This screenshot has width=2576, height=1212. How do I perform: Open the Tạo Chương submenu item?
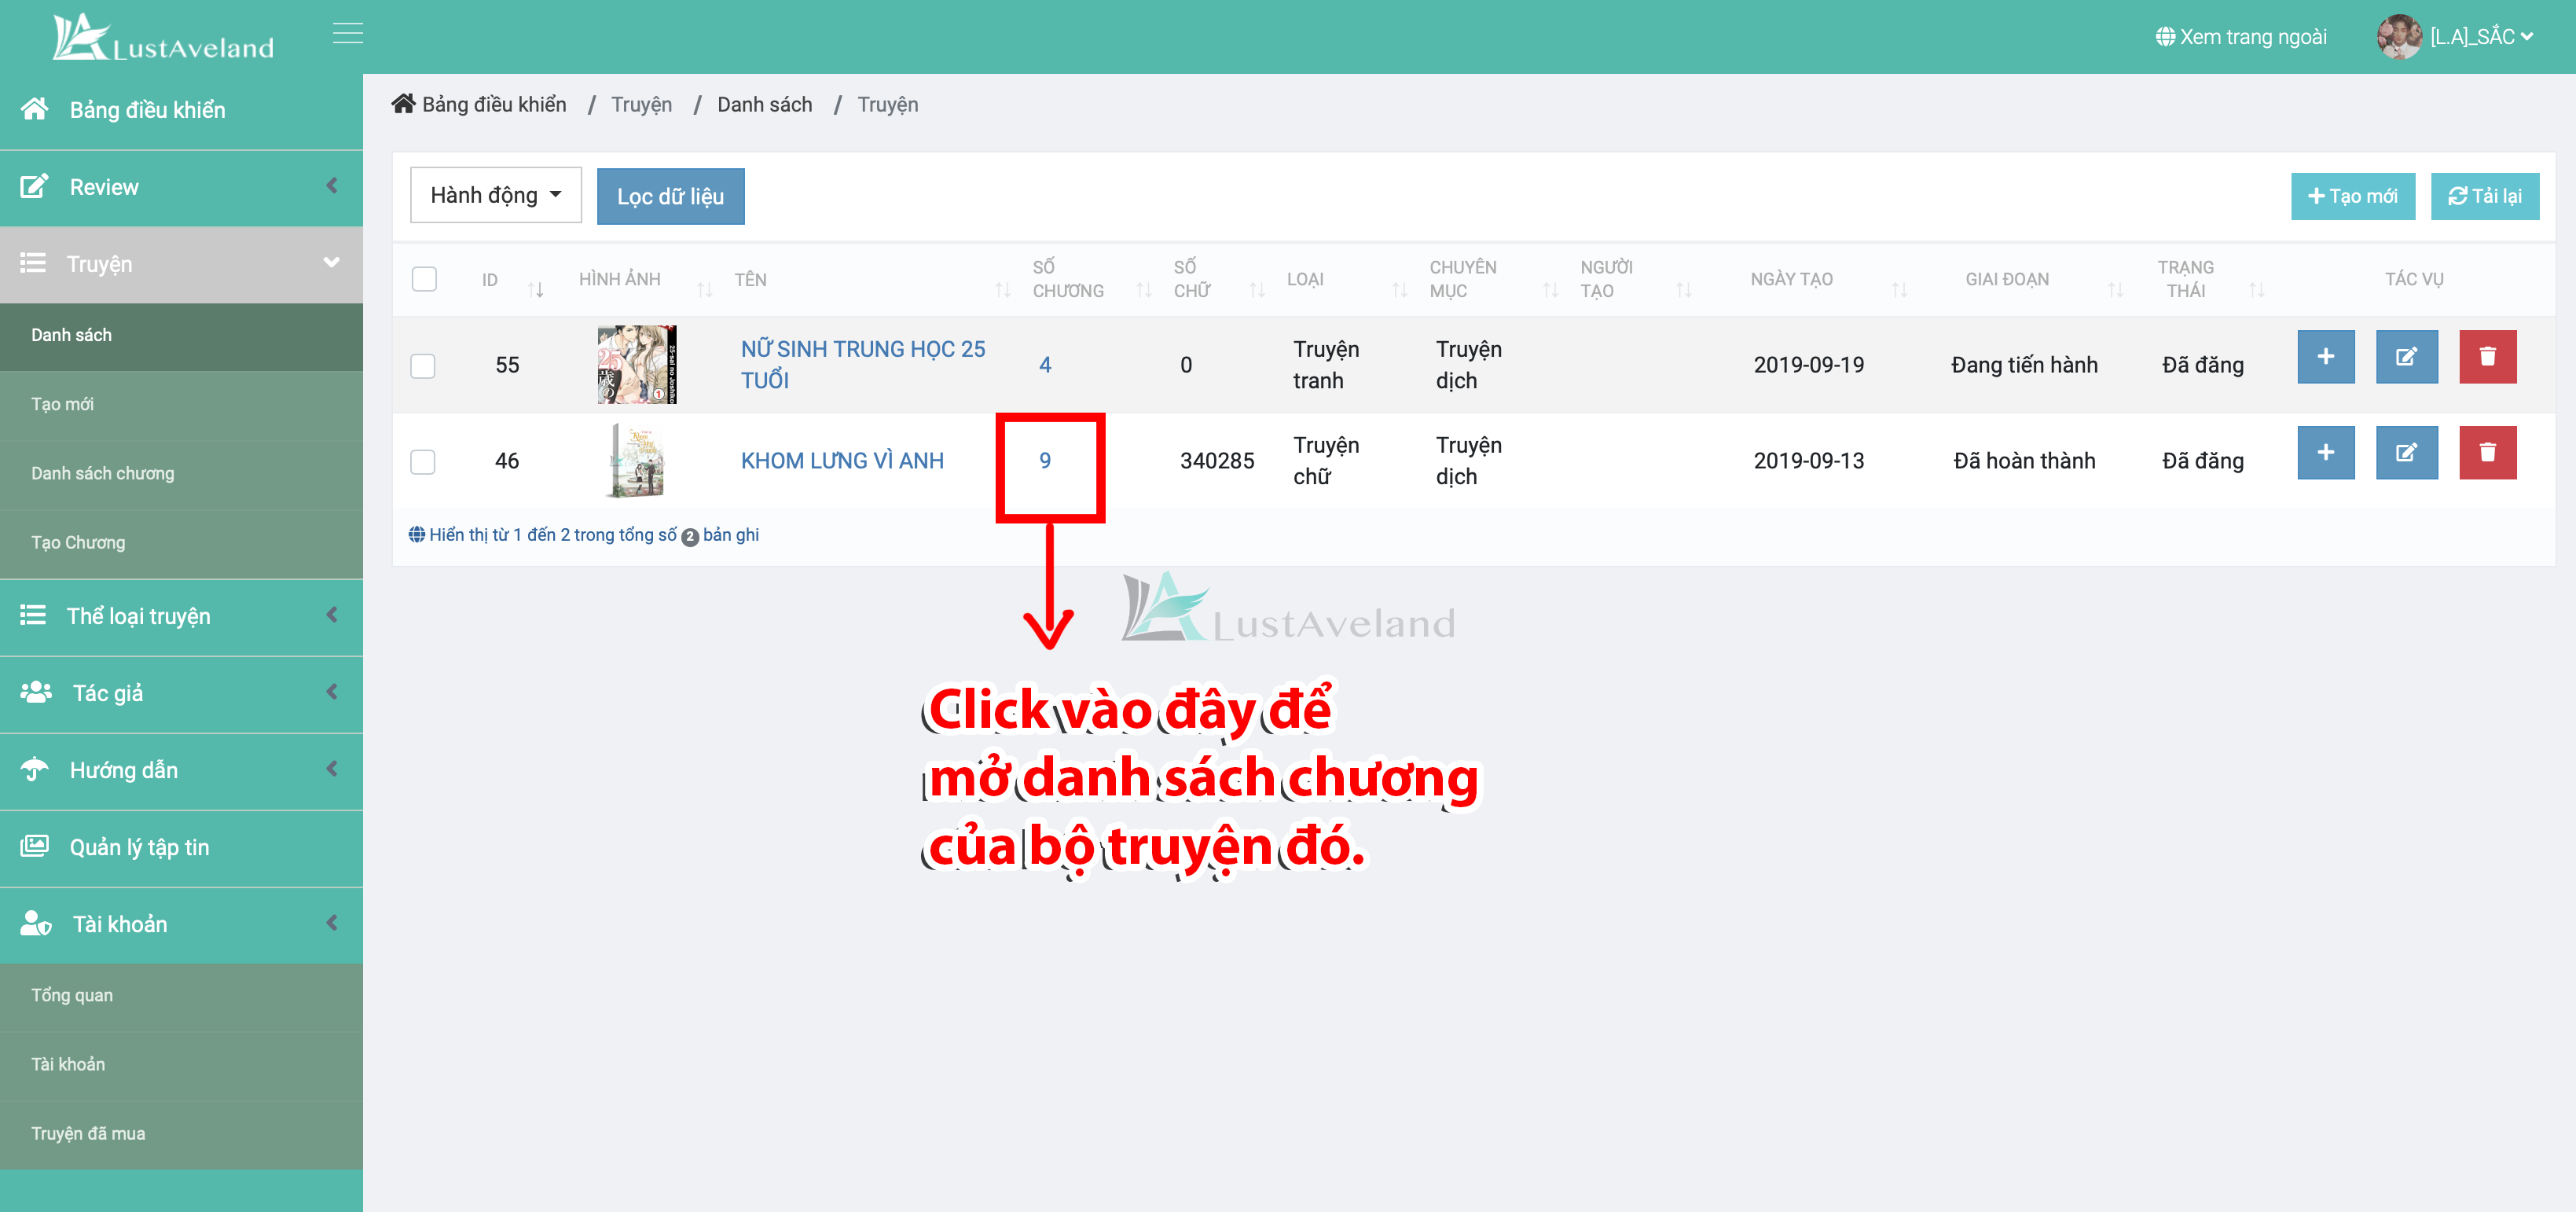tap(181, 542)
